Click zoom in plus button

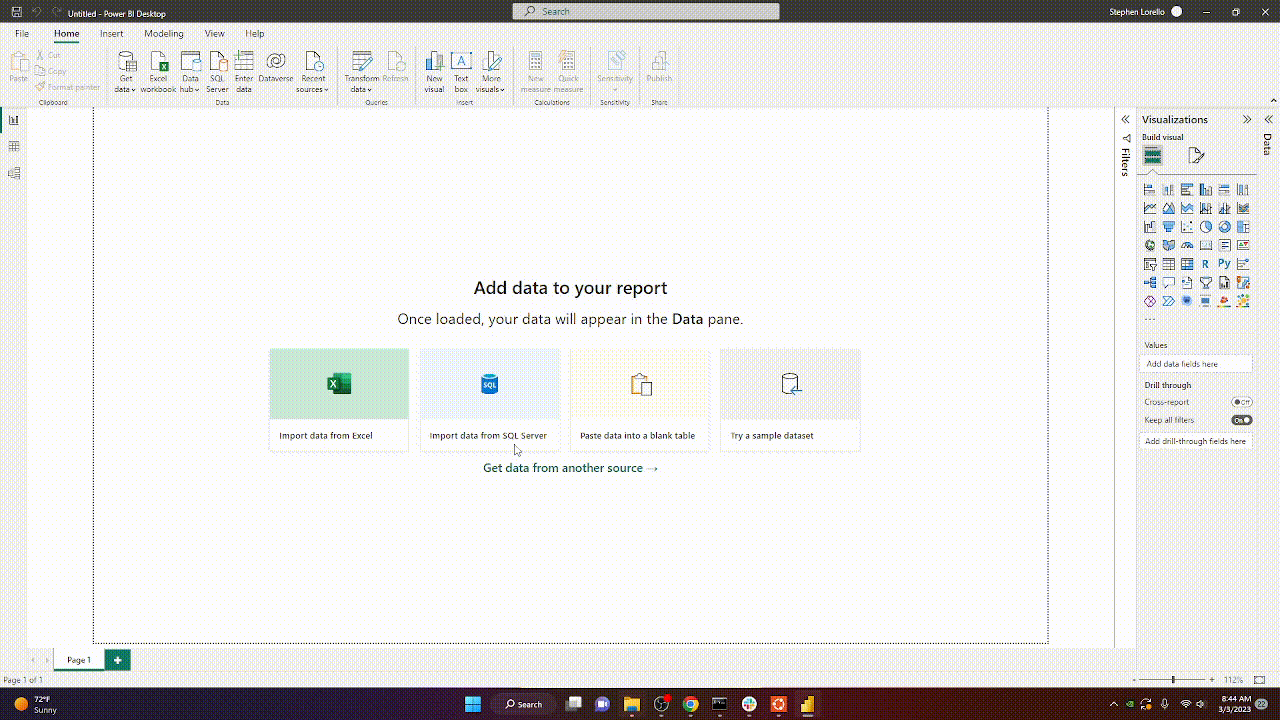(x=1212, y=680)
